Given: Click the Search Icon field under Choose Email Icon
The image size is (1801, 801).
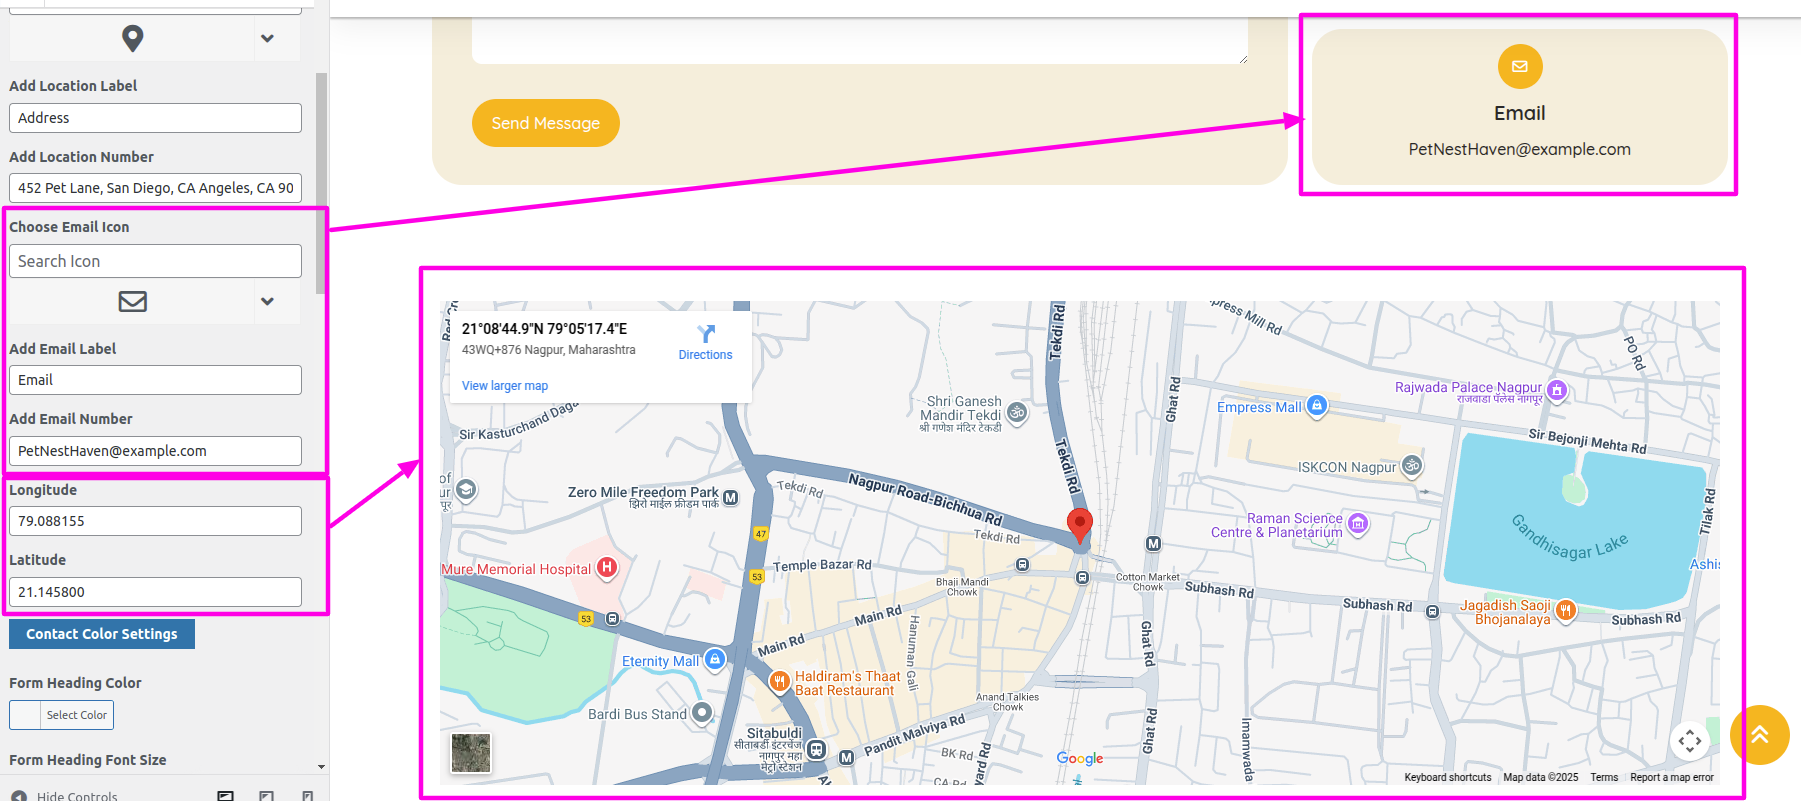Looking at the screenshot, I should tap(155, 261).
